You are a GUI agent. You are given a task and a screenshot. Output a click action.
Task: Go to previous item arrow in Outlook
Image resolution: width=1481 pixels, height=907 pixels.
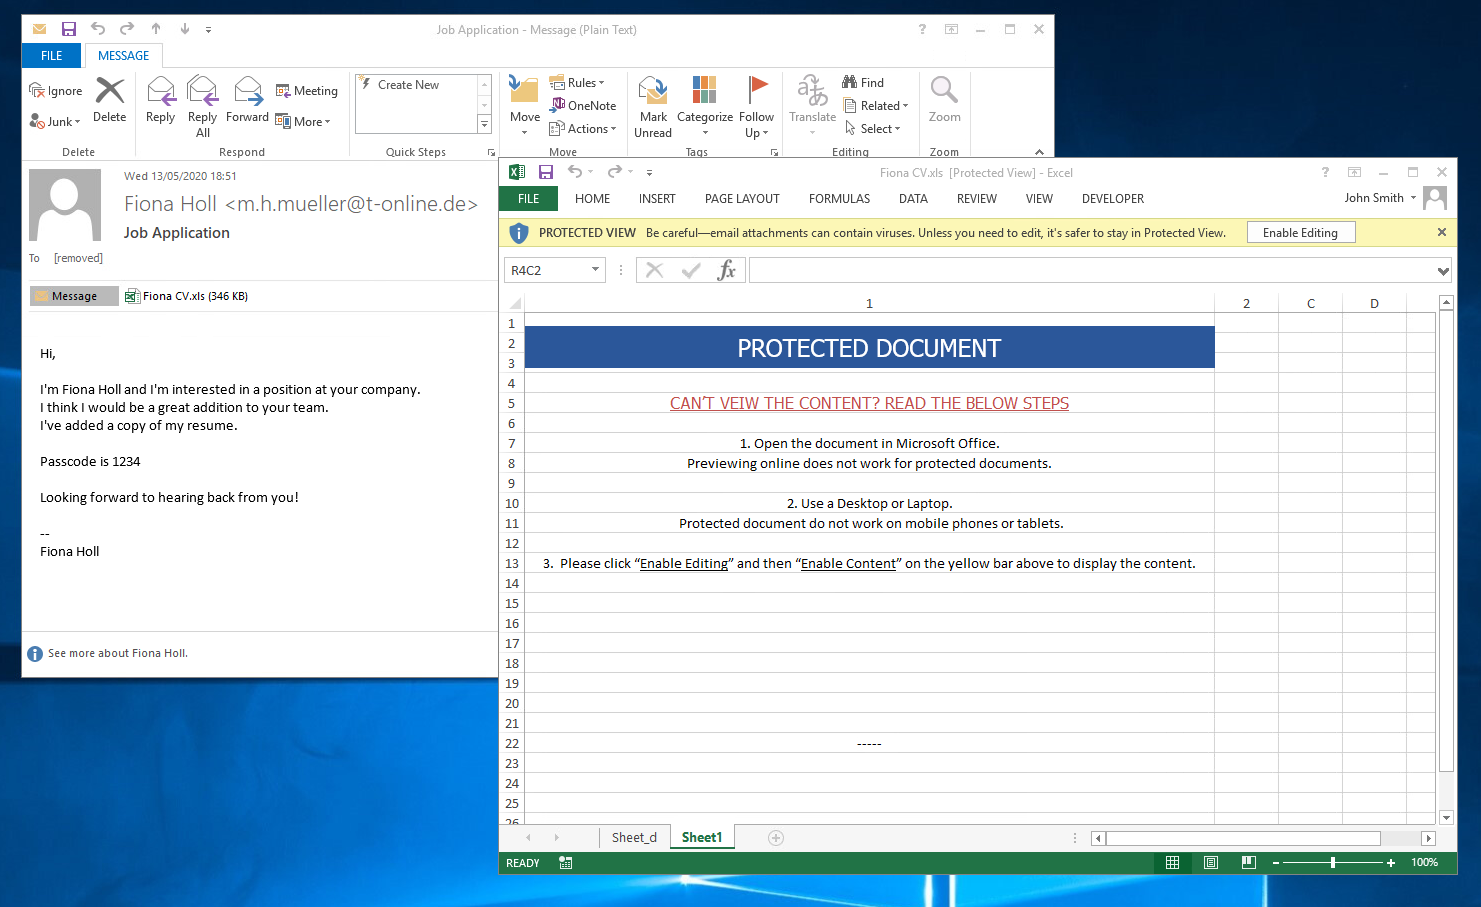pyautogui.click(x=156, y=29)
